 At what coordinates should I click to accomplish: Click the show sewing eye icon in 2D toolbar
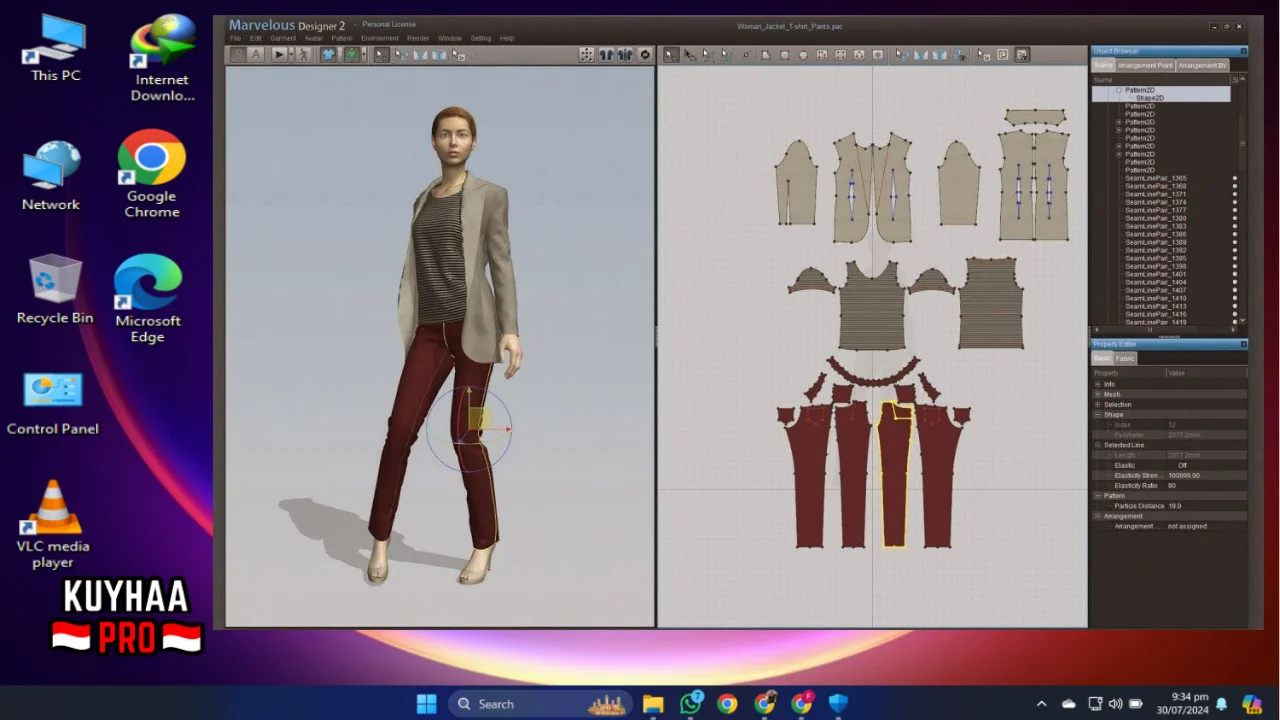coord(959,54)
